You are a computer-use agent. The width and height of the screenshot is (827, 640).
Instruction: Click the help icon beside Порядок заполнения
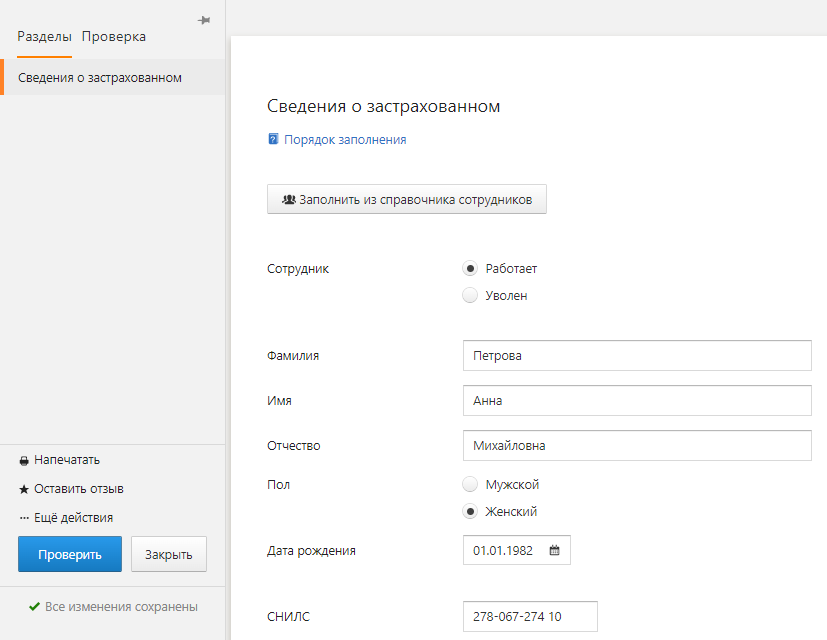click(x=273, y=139)
